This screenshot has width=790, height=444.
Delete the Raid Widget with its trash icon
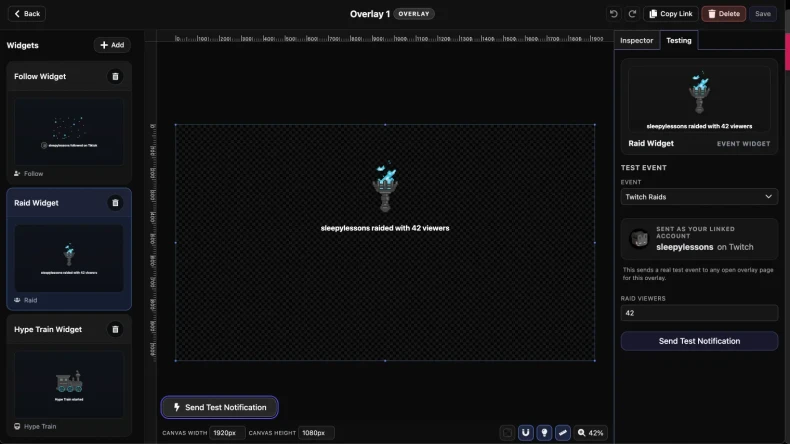point(115,203)
